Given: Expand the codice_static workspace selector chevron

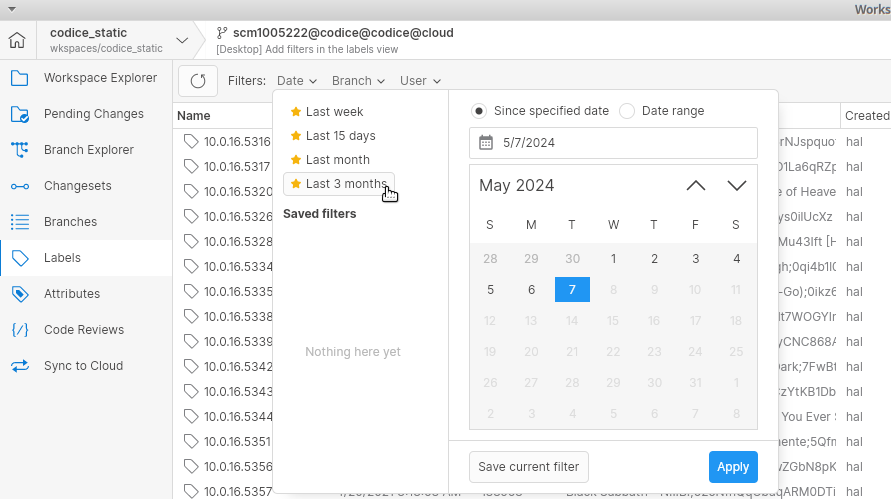Looking at the screenshot, I should [182, 40].
